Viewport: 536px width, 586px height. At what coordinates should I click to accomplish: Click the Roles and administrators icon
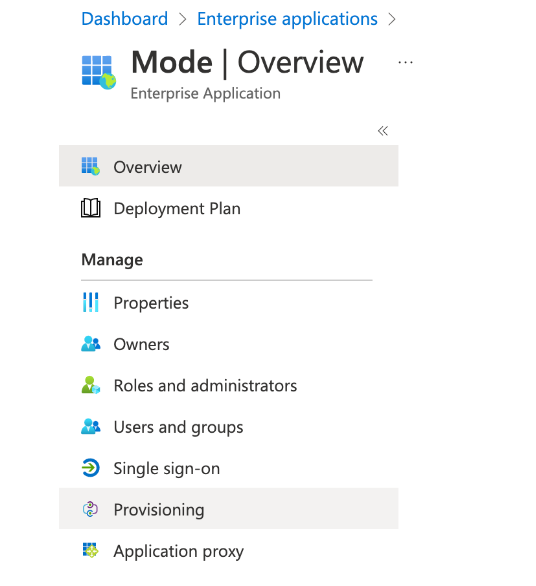pos(90,385)
